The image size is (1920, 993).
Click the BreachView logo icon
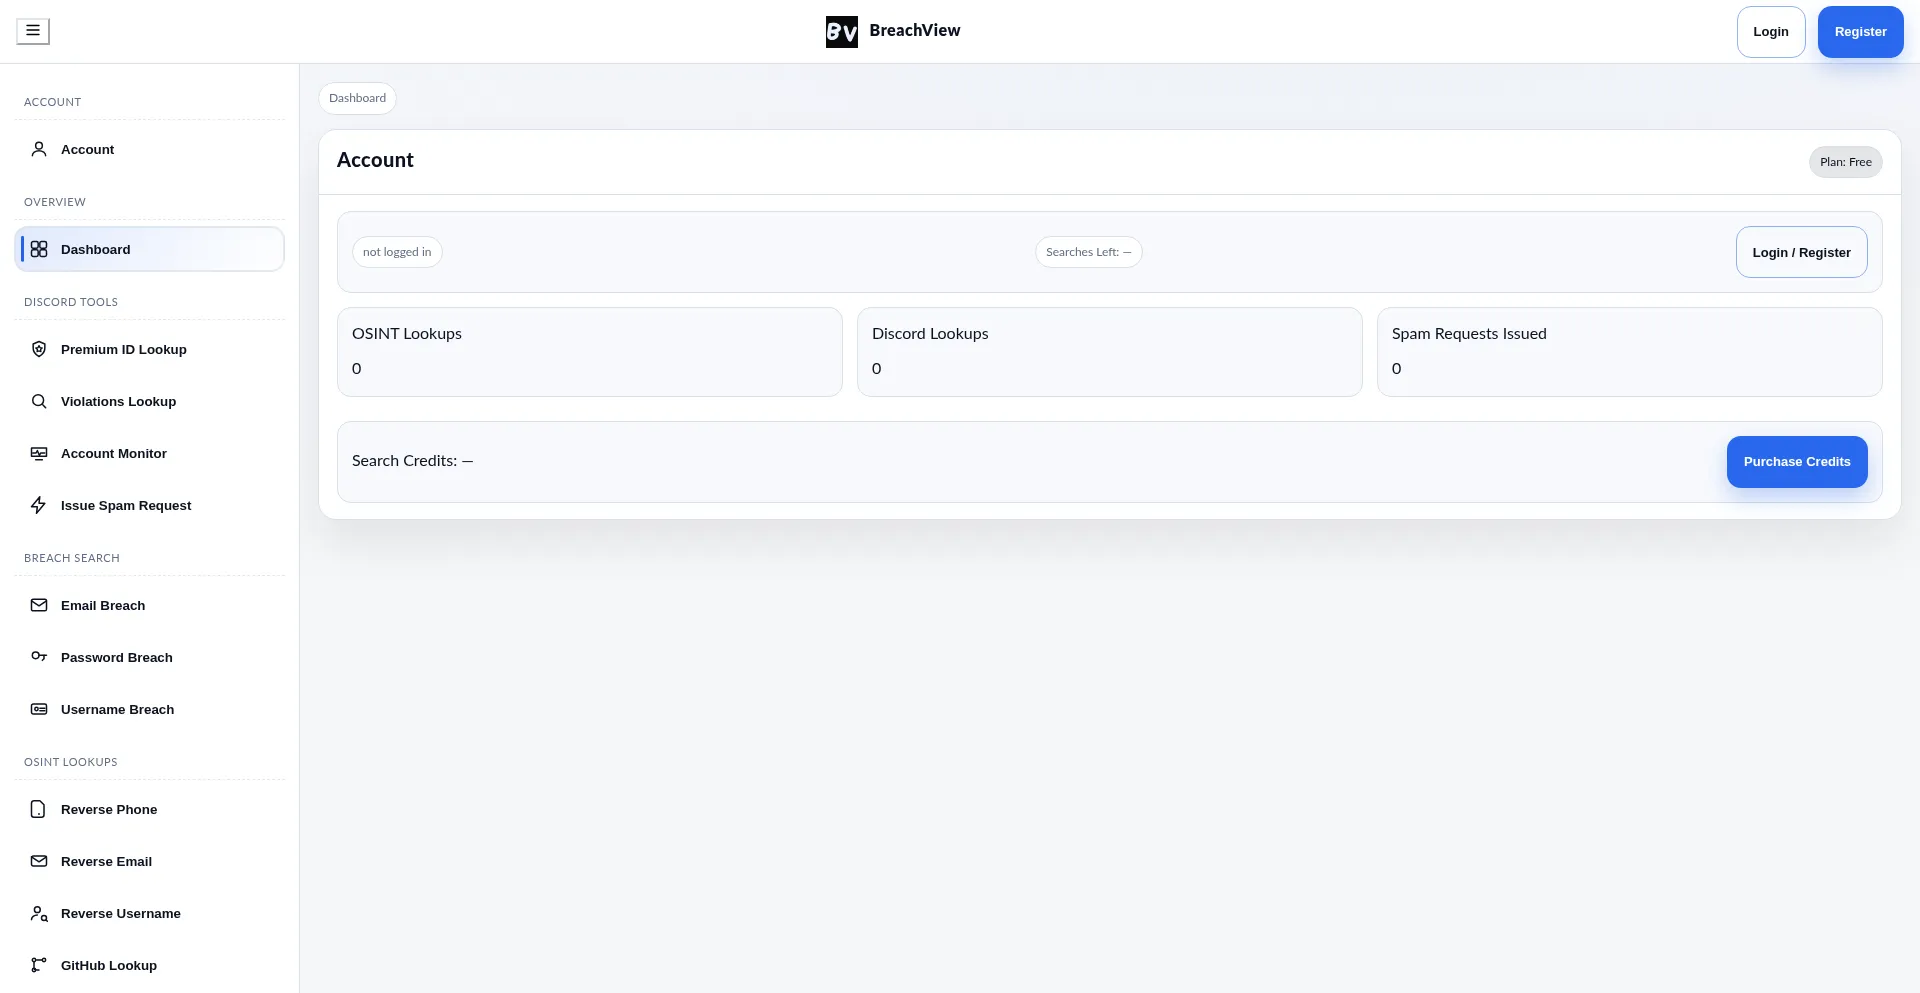(x=841, y=32)
